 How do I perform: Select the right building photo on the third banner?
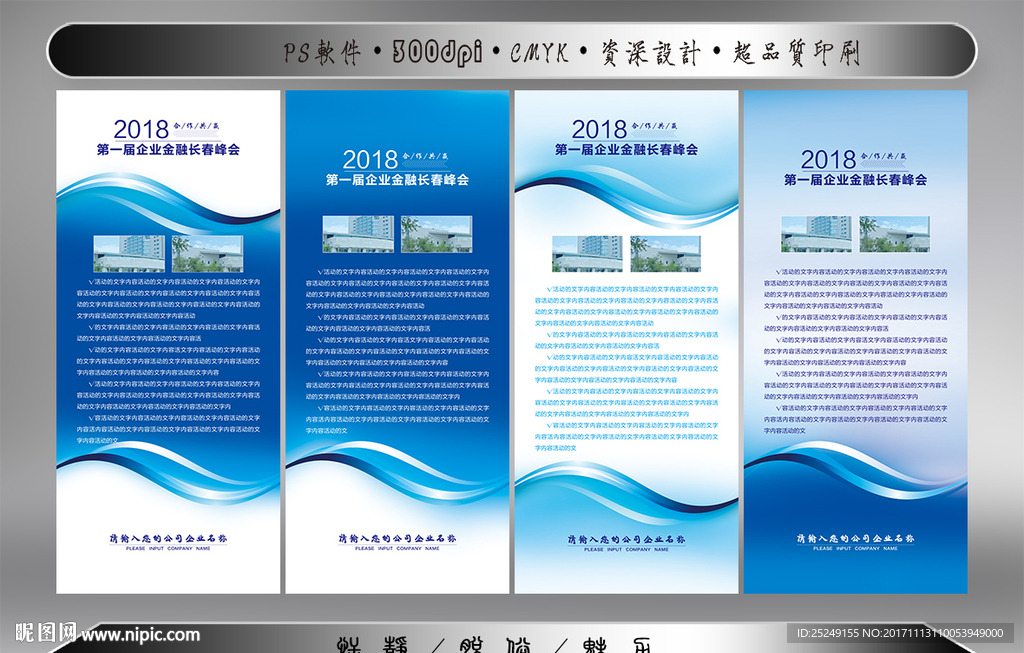point(666,254)
